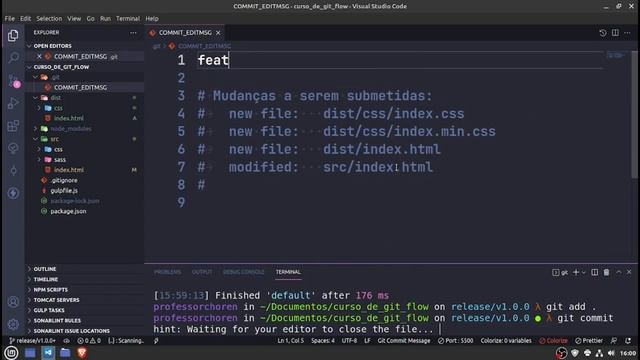Switch to the DEBUG CONSOLE tab
The height and width of the screenshot is (360, 640).
coord(244,272)
